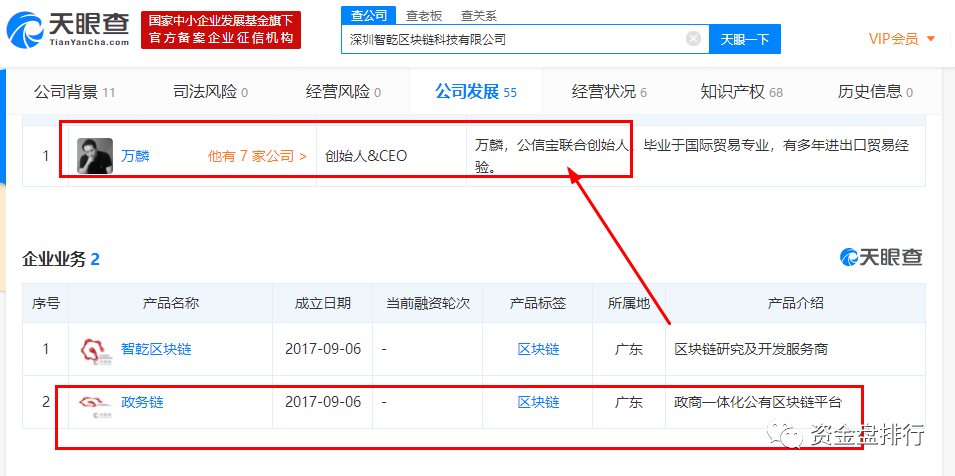The image size is (955, 476).
Task: Open the 经营状况 section tab
Action: [609, 92]
